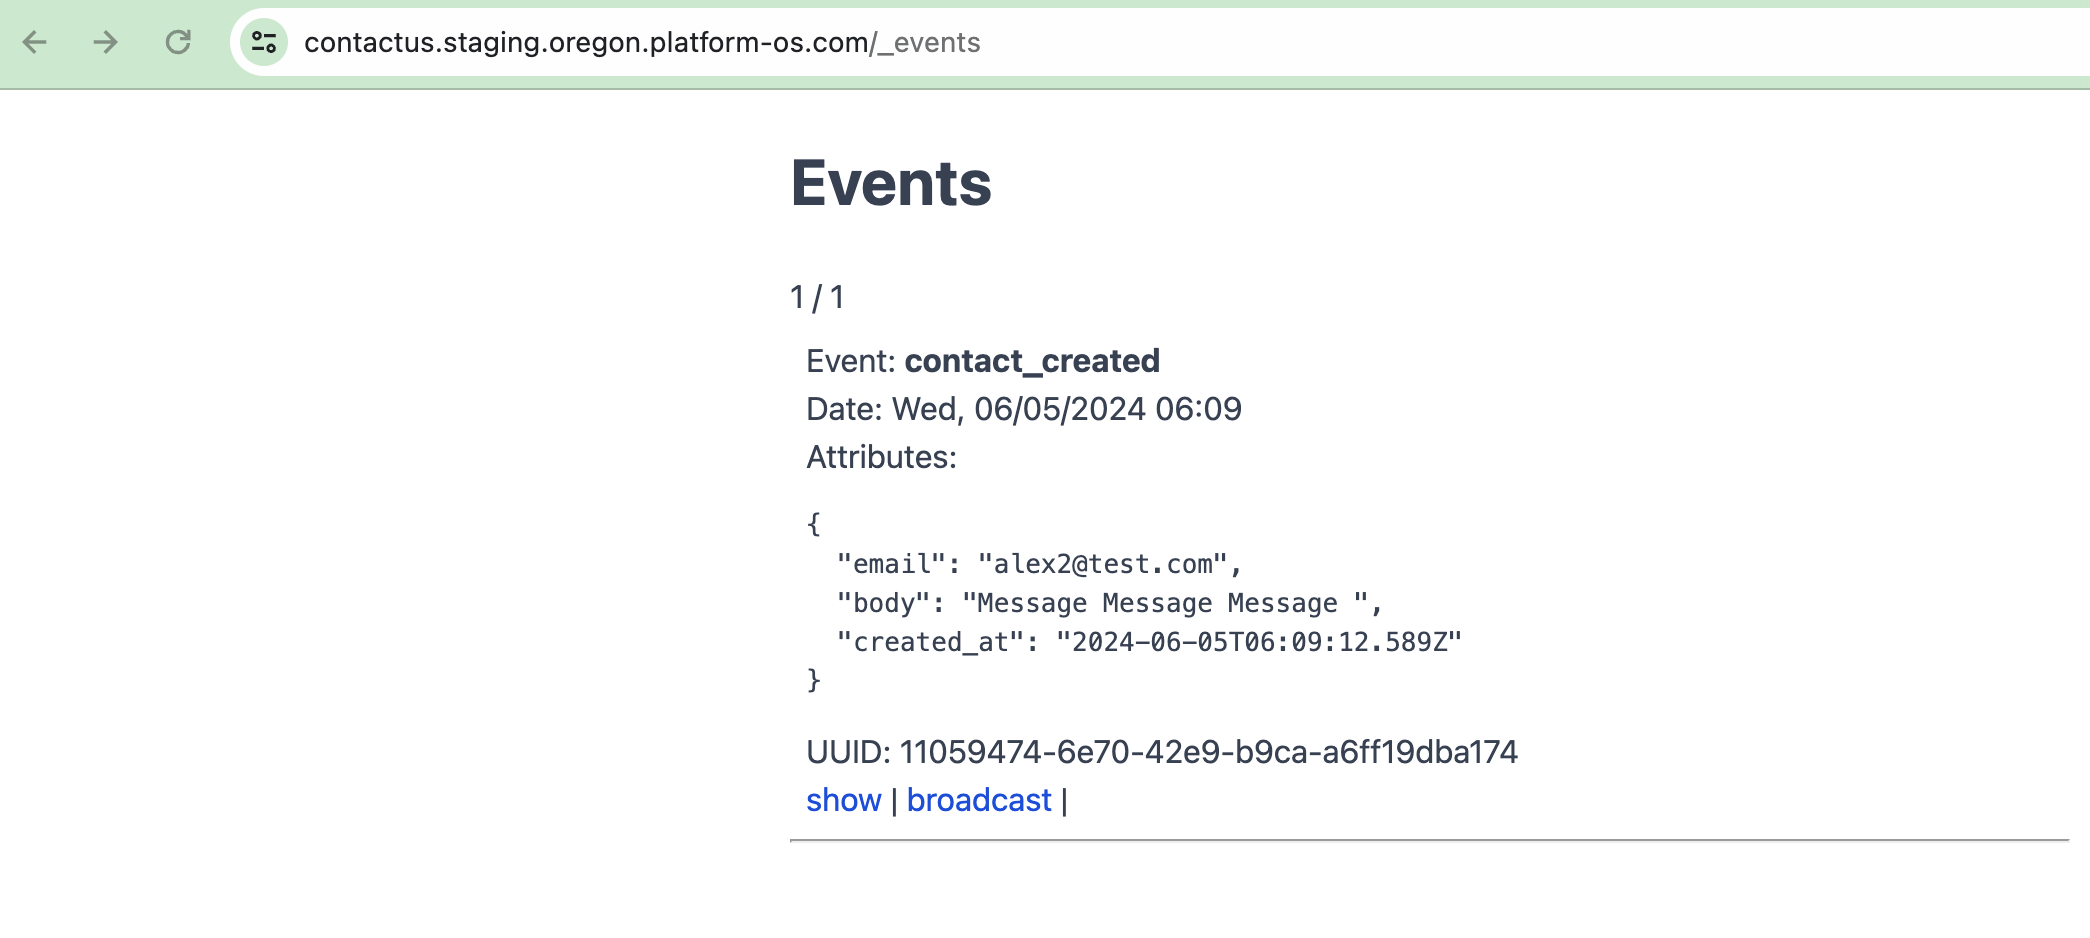2090x938 pixels.
Task: Select the Events page heading
Action: click(890, 184)
